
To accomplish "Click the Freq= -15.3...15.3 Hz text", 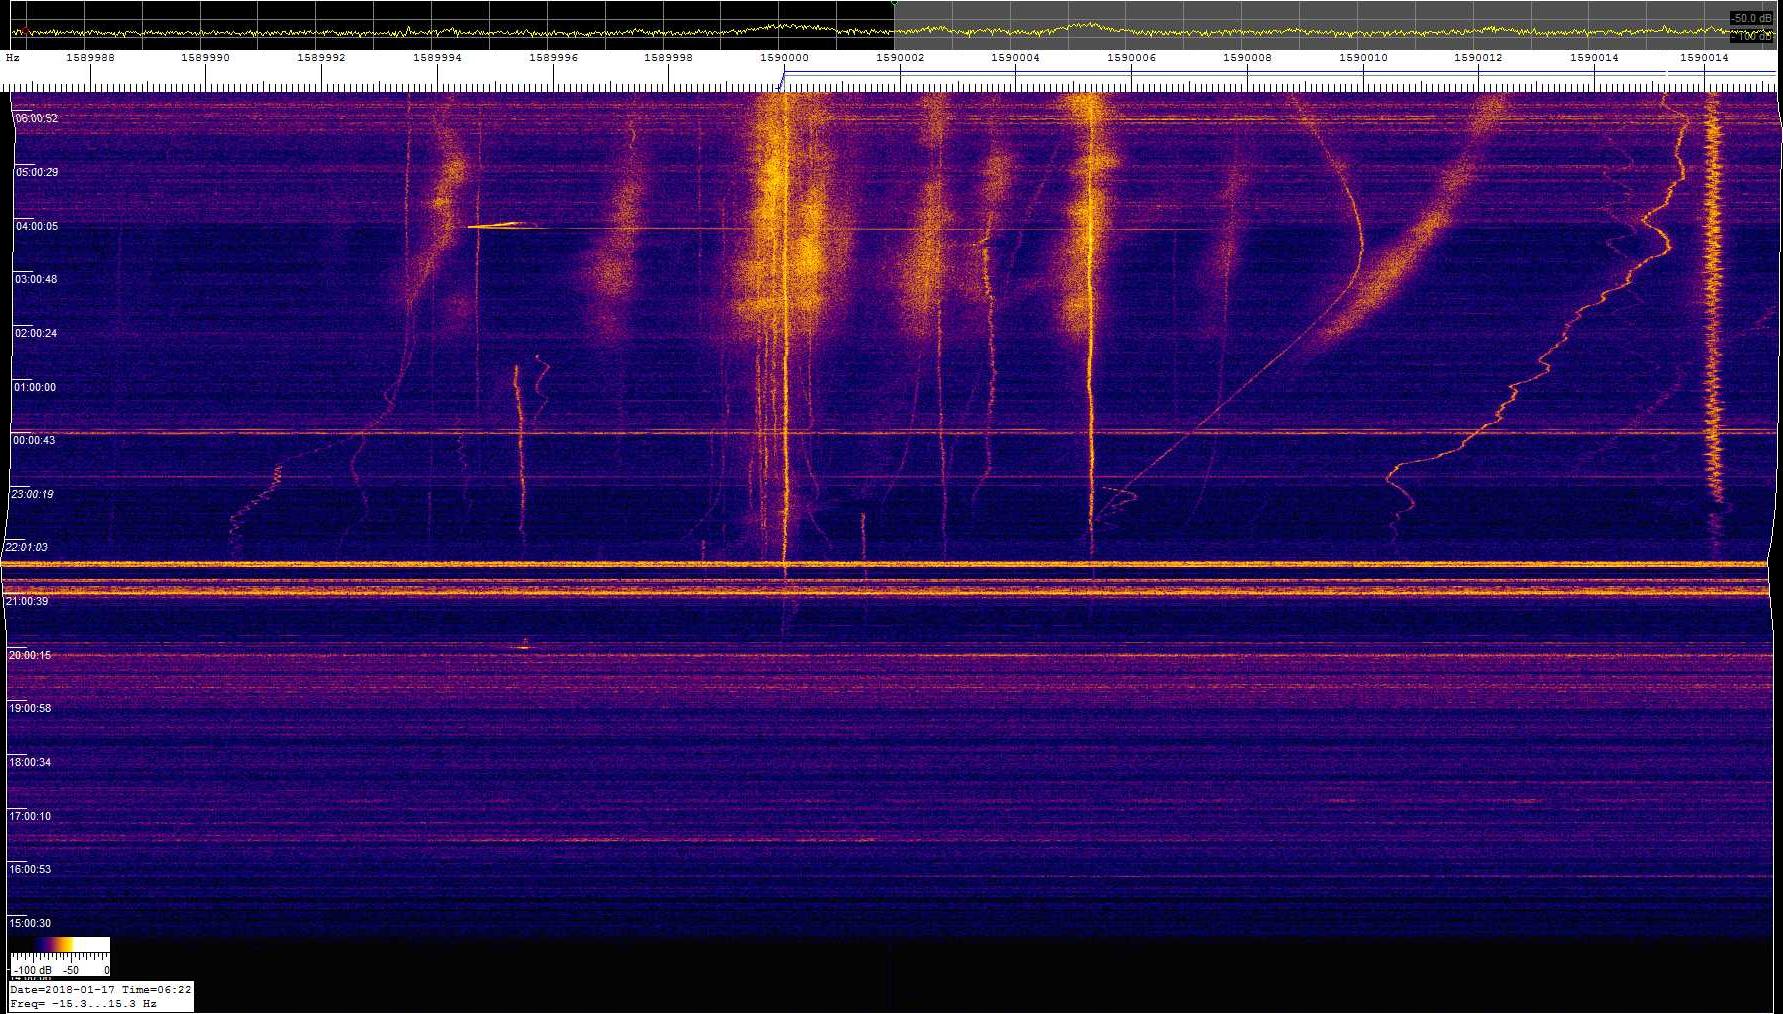I will tap(83, 1003).
